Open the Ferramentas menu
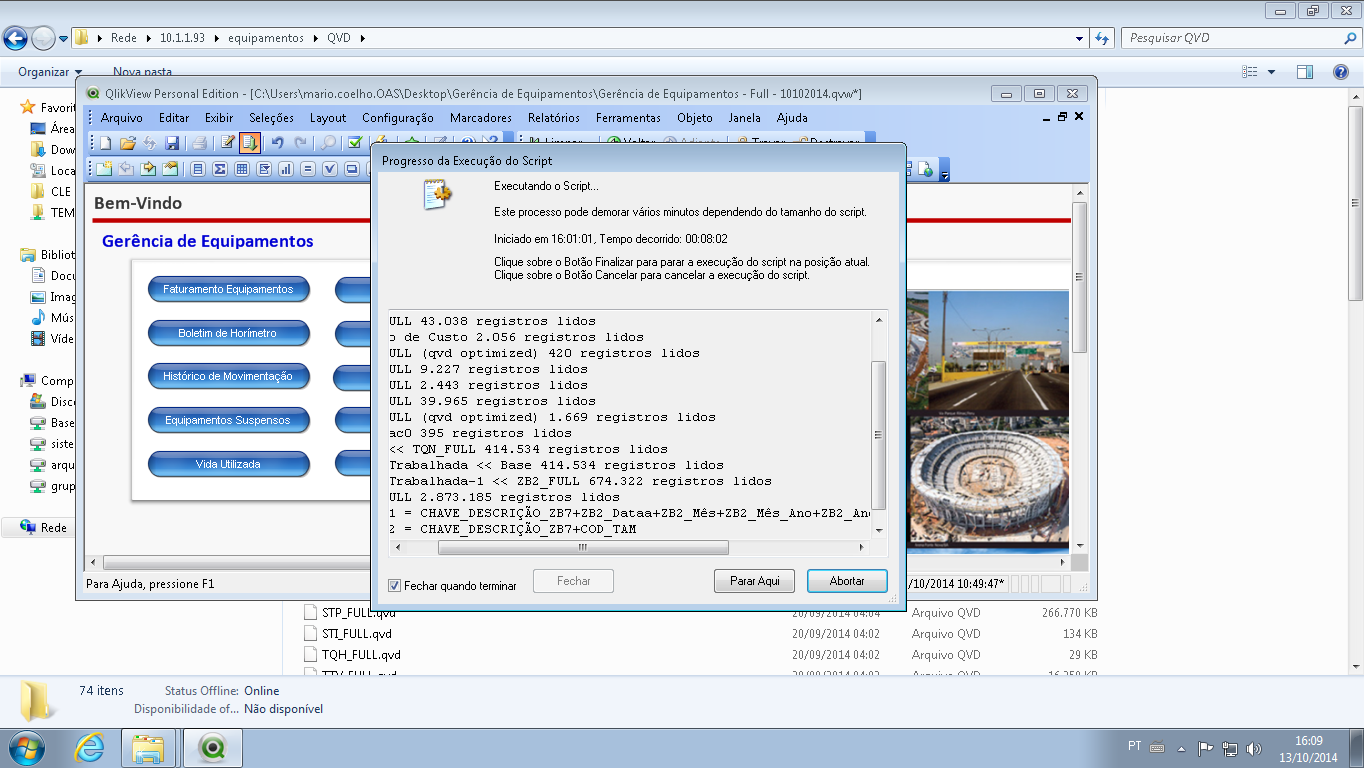The width and height of the screenshot is (1364, 768). [628, 117]
